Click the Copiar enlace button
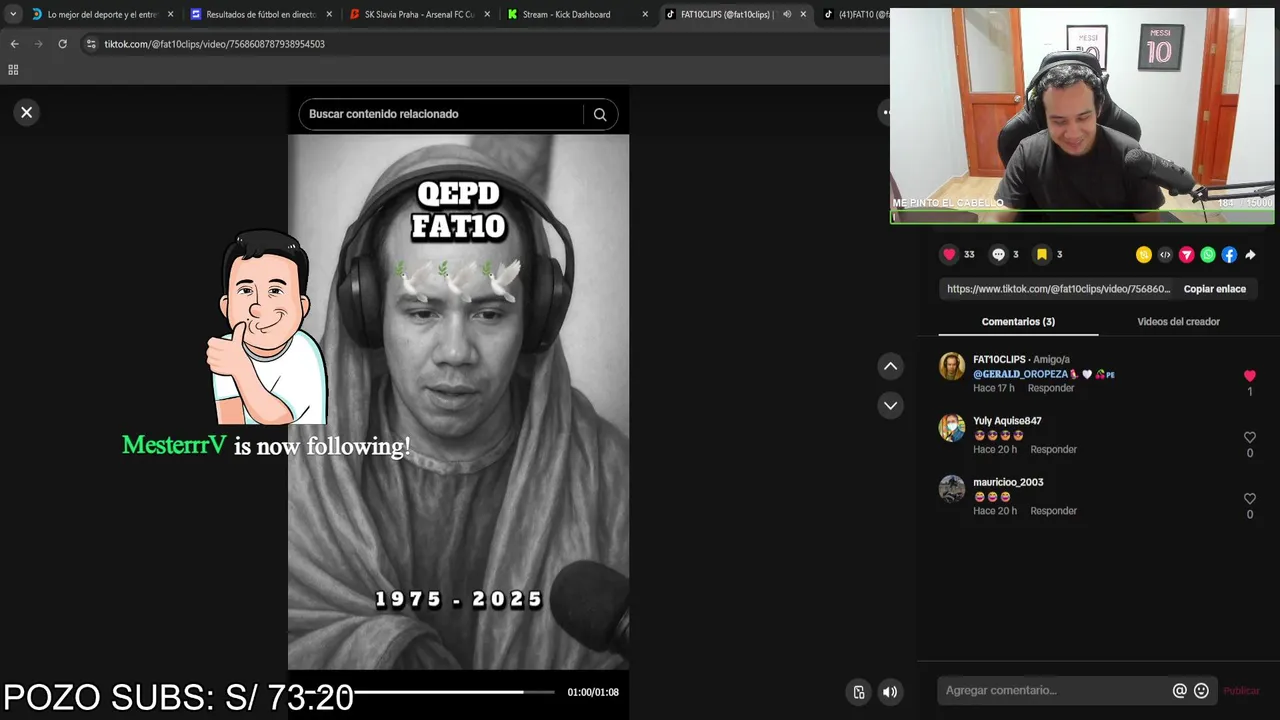 [1214, 289]
